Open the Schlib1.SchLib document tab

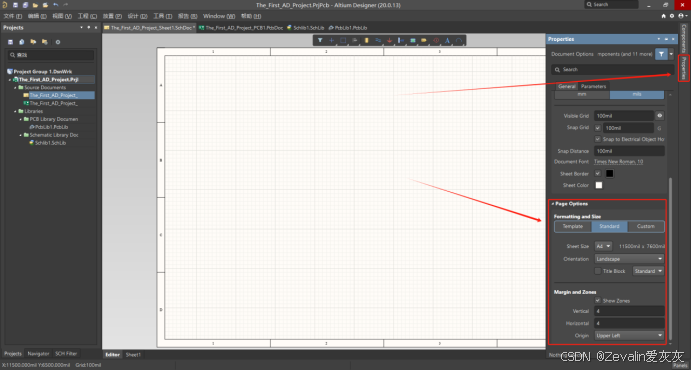click(305, 27)
